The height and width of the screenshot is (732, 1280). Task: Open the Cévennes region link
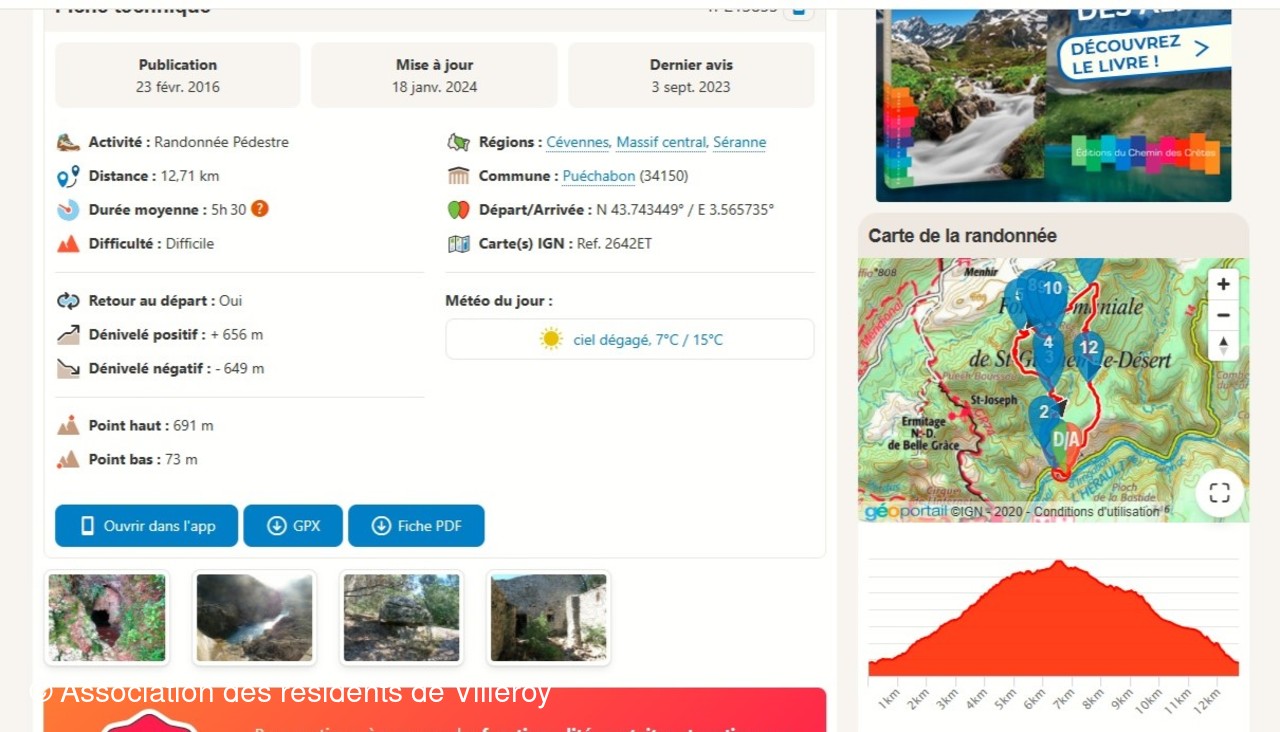[x=577, y=142]
